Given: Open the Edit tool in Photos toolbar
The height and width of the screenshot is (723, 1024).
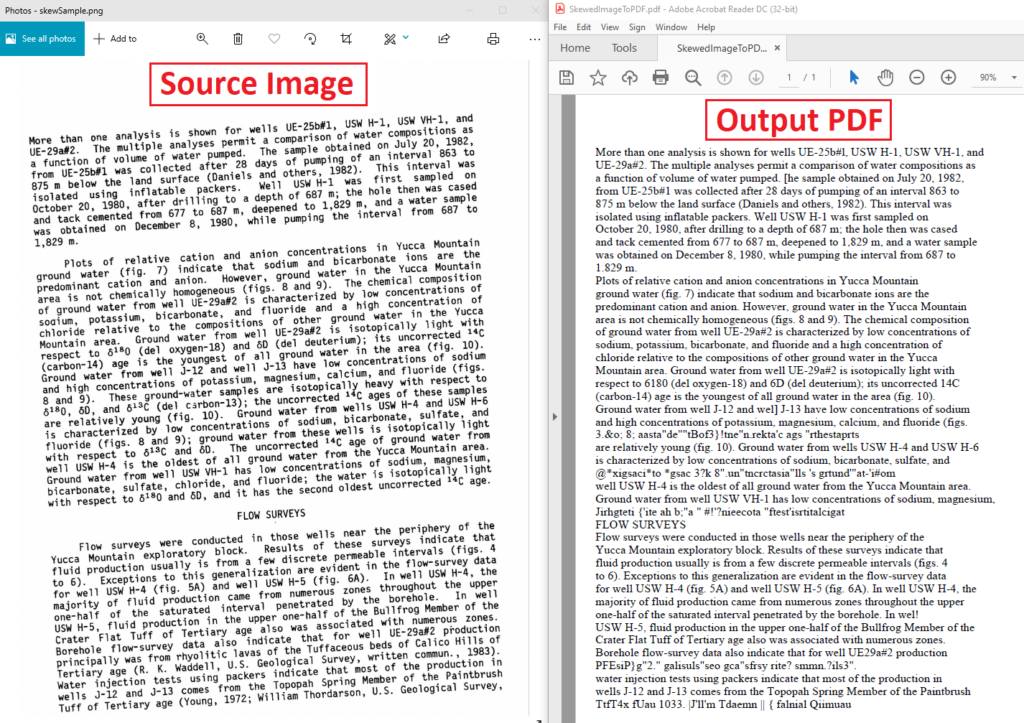Looking at the screenshot, I should click(x=390, y=37).
